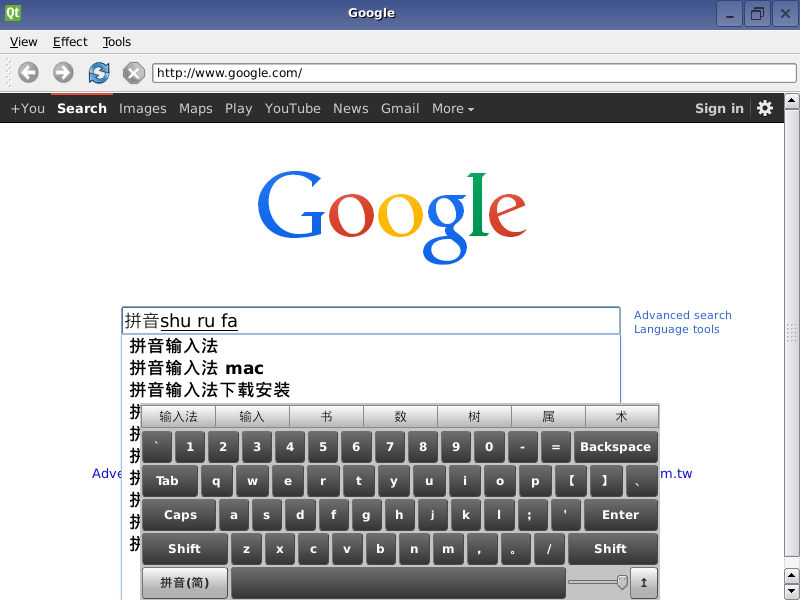Open Google settings gear icon
Screen dimensions: 800x600
coord(764,108)
